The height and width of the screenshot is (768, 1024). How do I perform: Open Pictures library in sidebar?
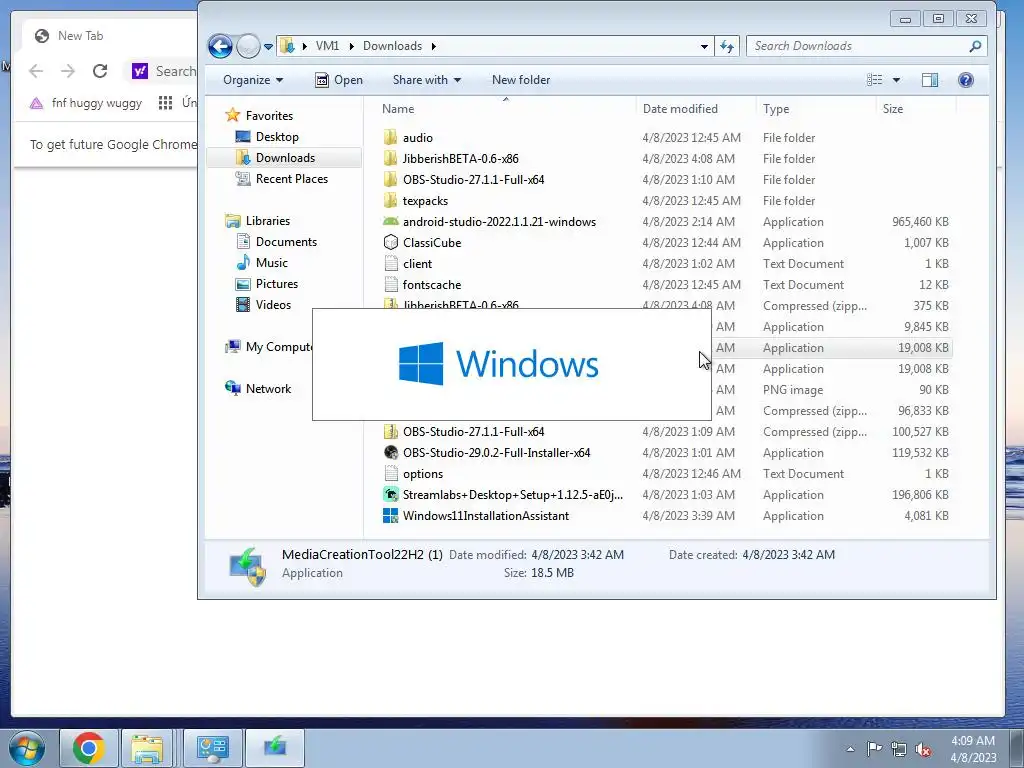click(x=277, y=283)
